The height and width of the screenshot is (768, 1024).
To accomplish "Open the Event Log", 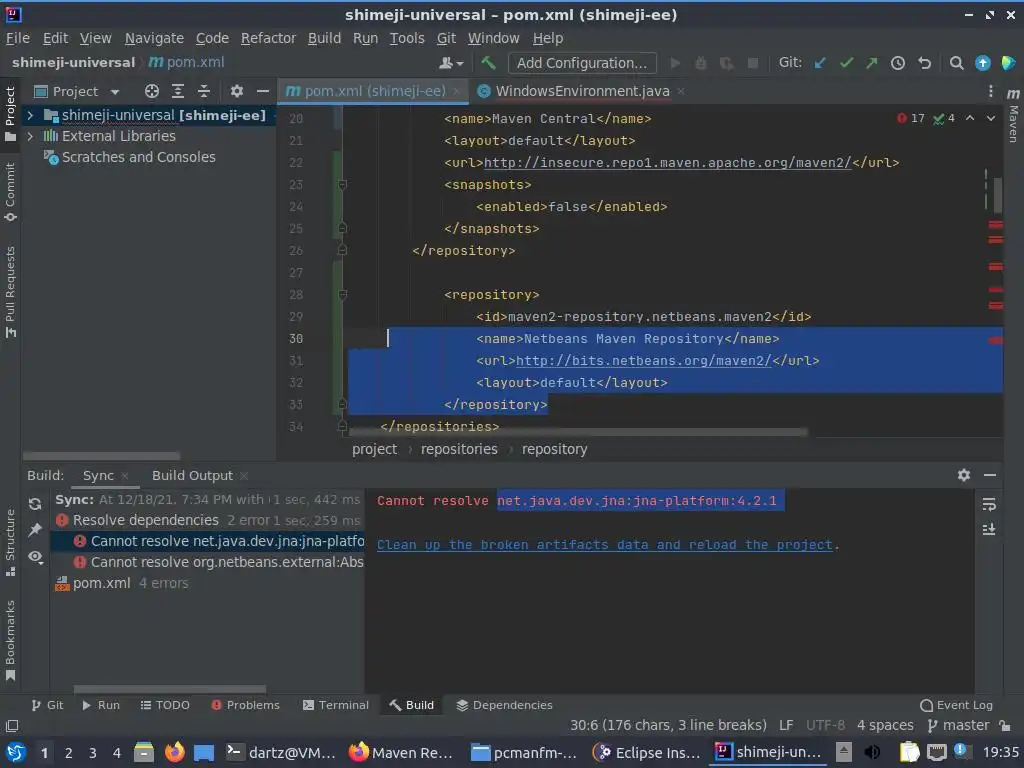I will click(x=956, y=705).
